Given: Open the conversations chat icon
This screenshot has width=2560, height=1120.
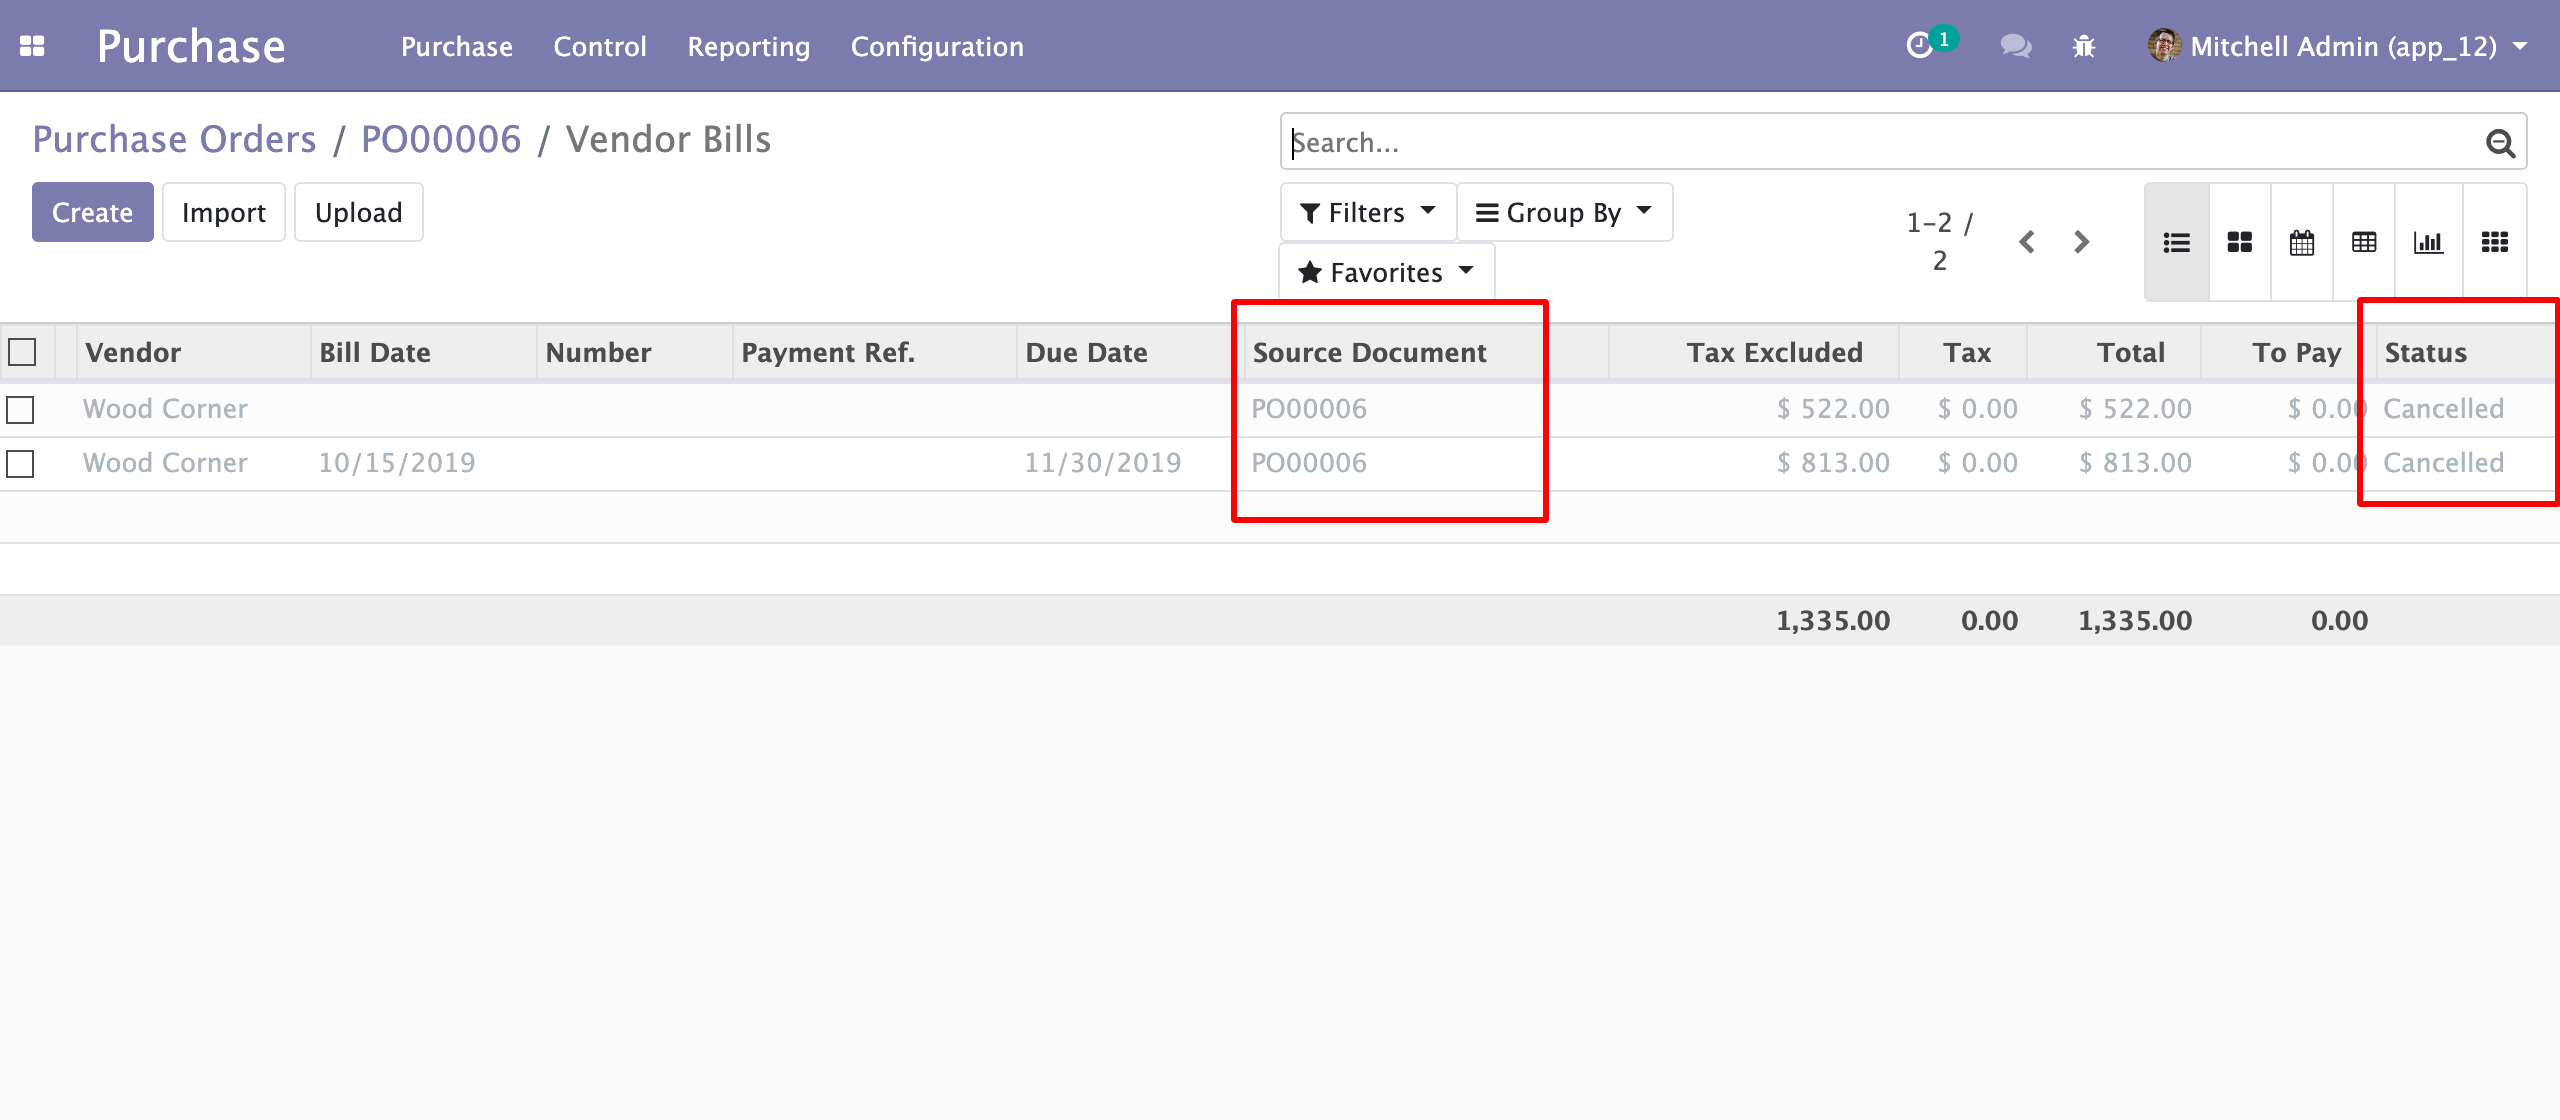Looking at the screenshot, I should (x=2015, y=46).
